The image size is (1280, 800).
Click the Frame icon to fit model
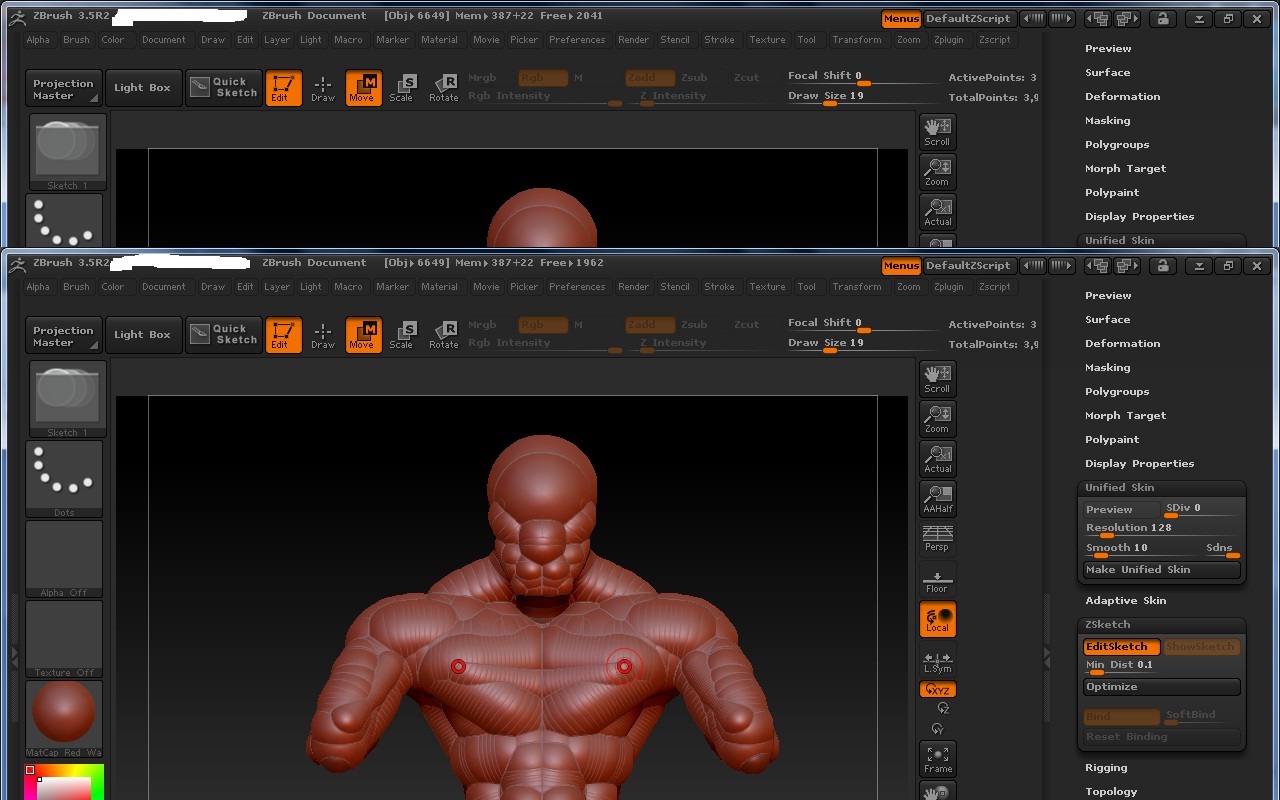(x=937, y=758)
